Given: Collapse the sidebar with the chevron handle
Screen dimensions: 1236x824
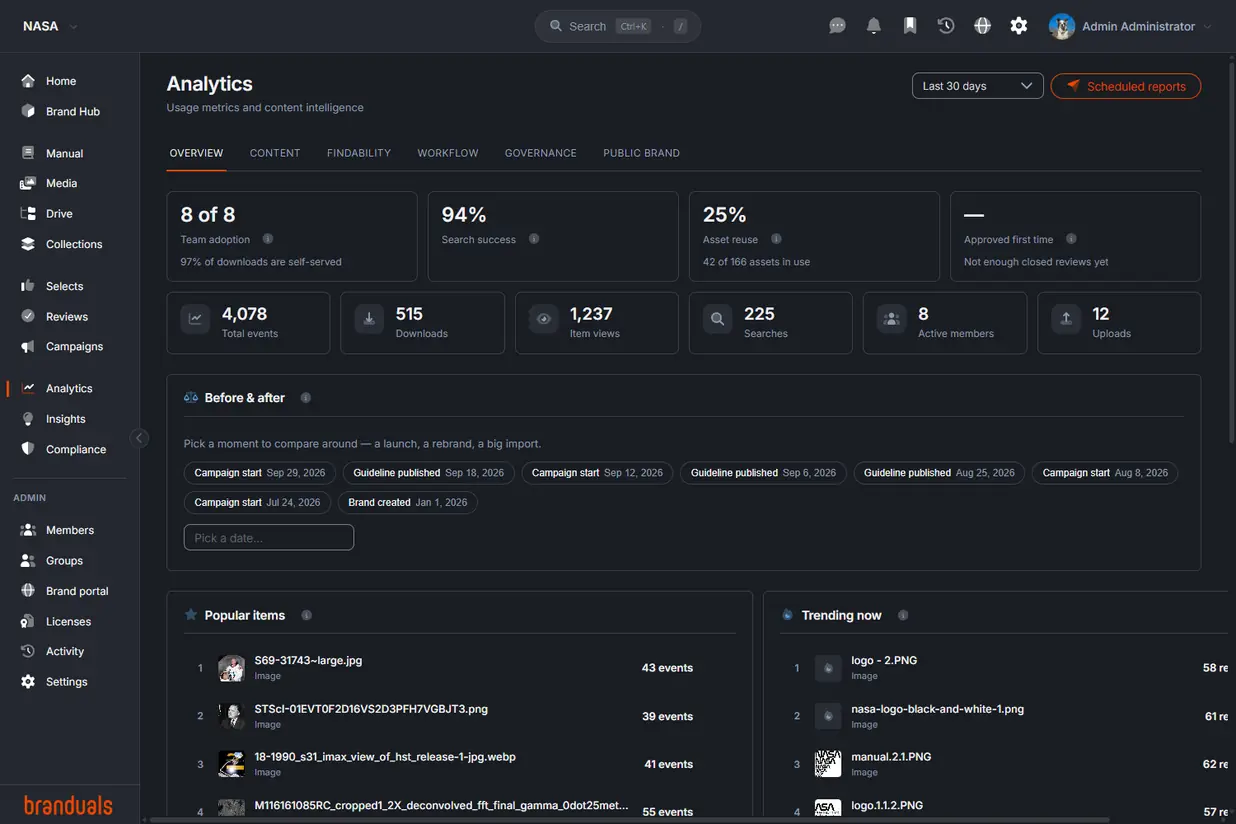Looking at the screenshot, I should click(x=139, y=437).
